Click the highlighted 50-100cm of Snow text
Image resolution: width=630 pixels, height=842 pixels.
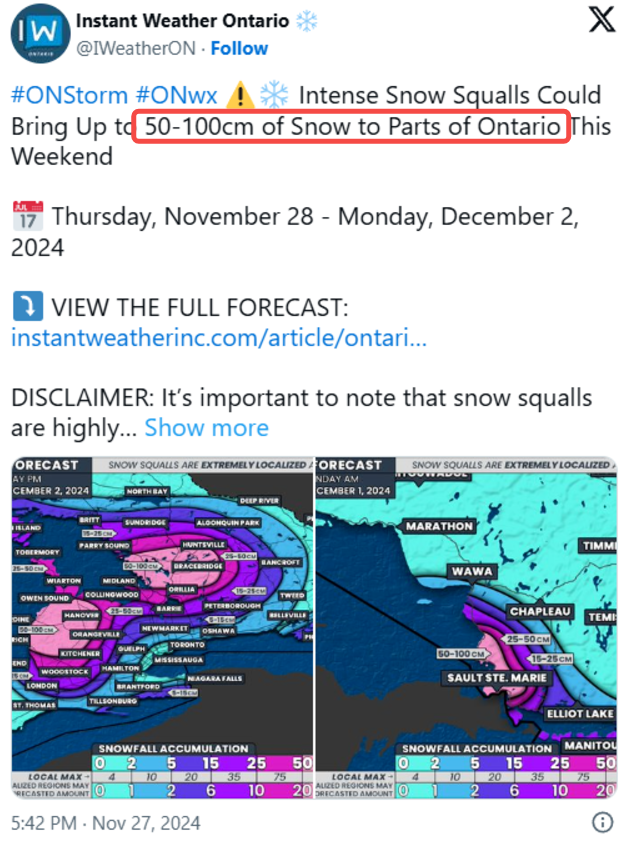click(352, 127)
